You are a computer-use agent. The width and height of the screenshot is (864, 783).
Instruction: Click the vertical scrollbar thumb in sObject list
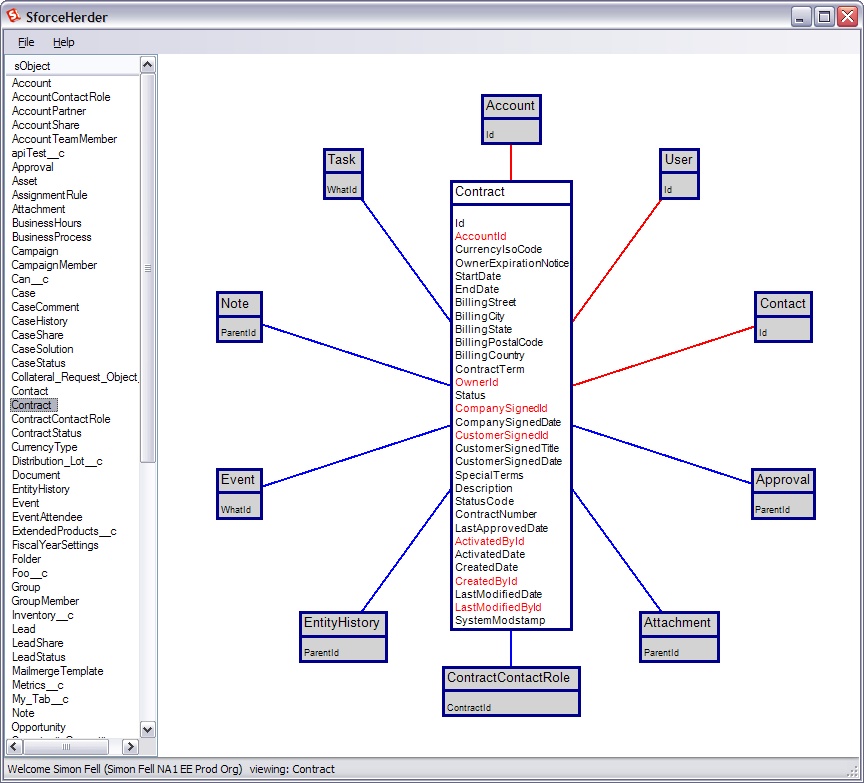pyautogui.click(x=148, y=268)
